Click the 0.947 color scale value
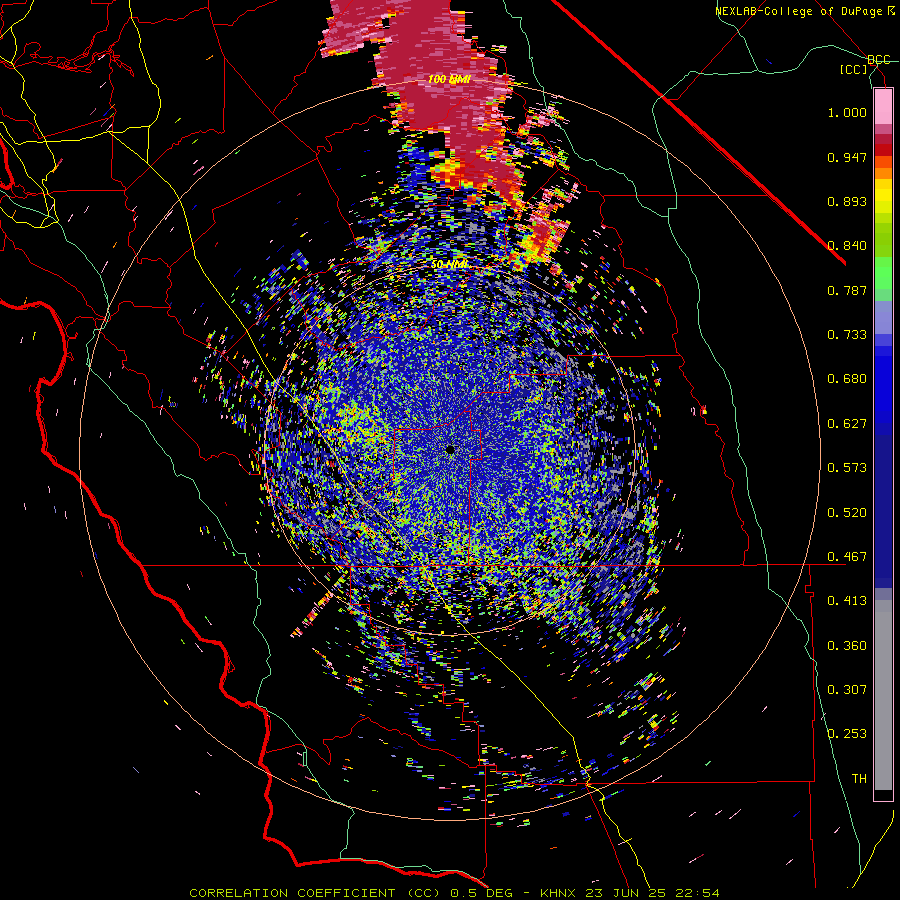The width and height of the screenshot is (900, 900). (847, 157)
